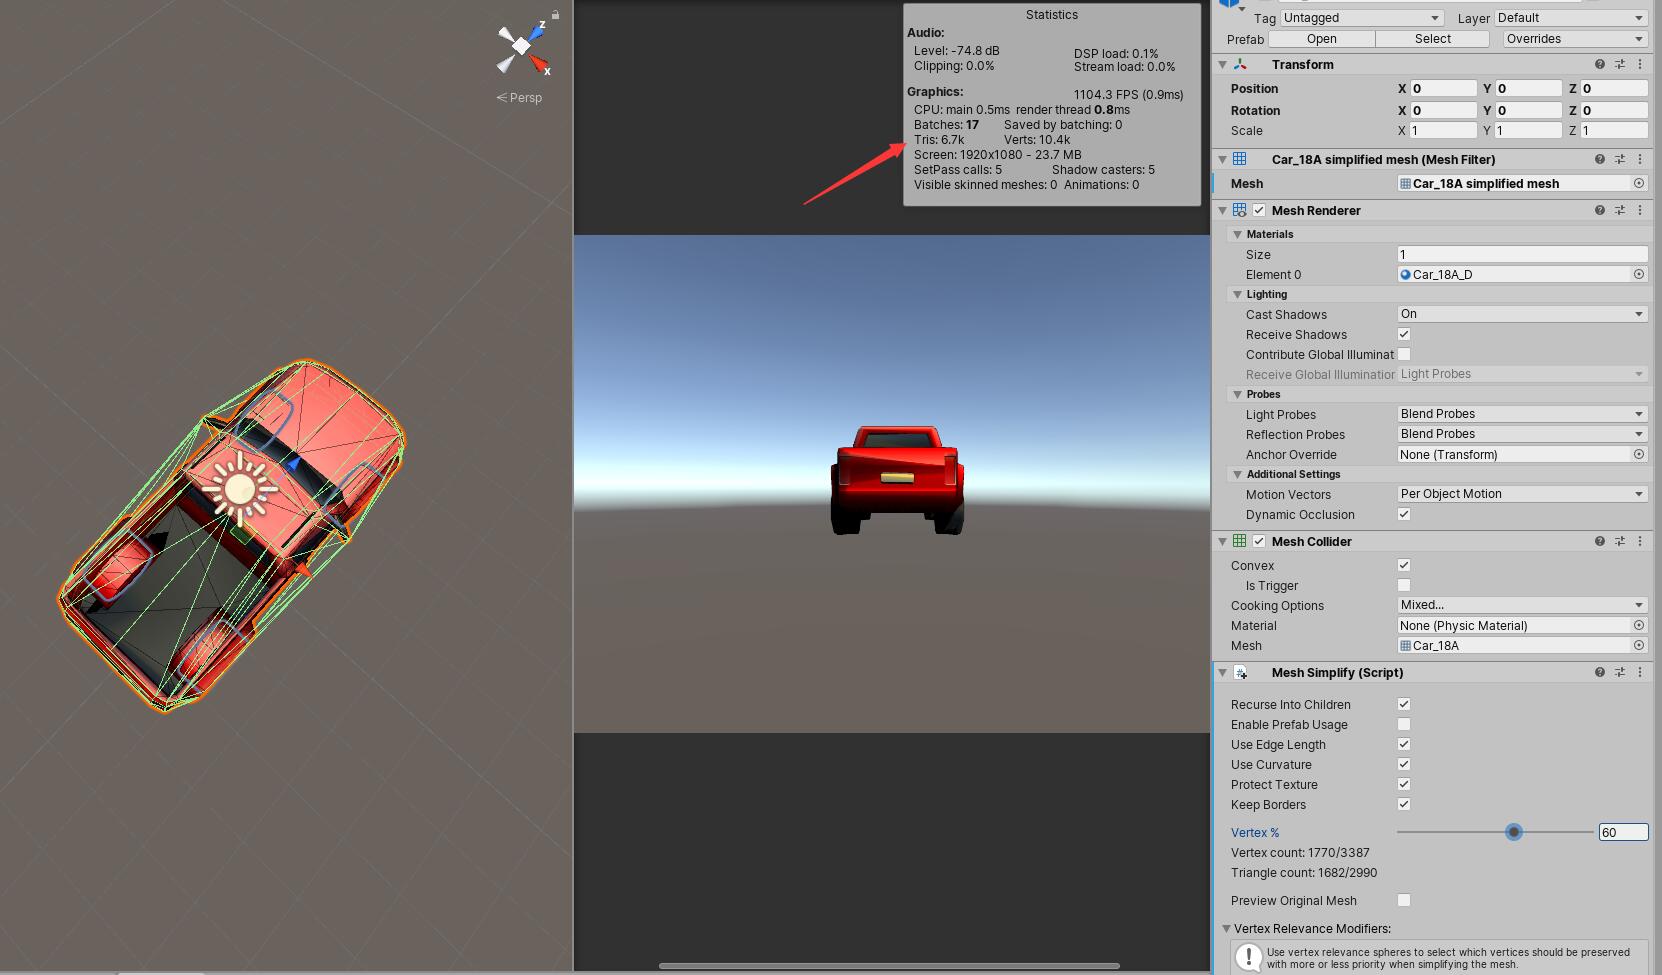The width and height of the screenshot is (1662, 975).
Task: Click the help icon on the Mesh Collider component
Action: point(1599,541)
